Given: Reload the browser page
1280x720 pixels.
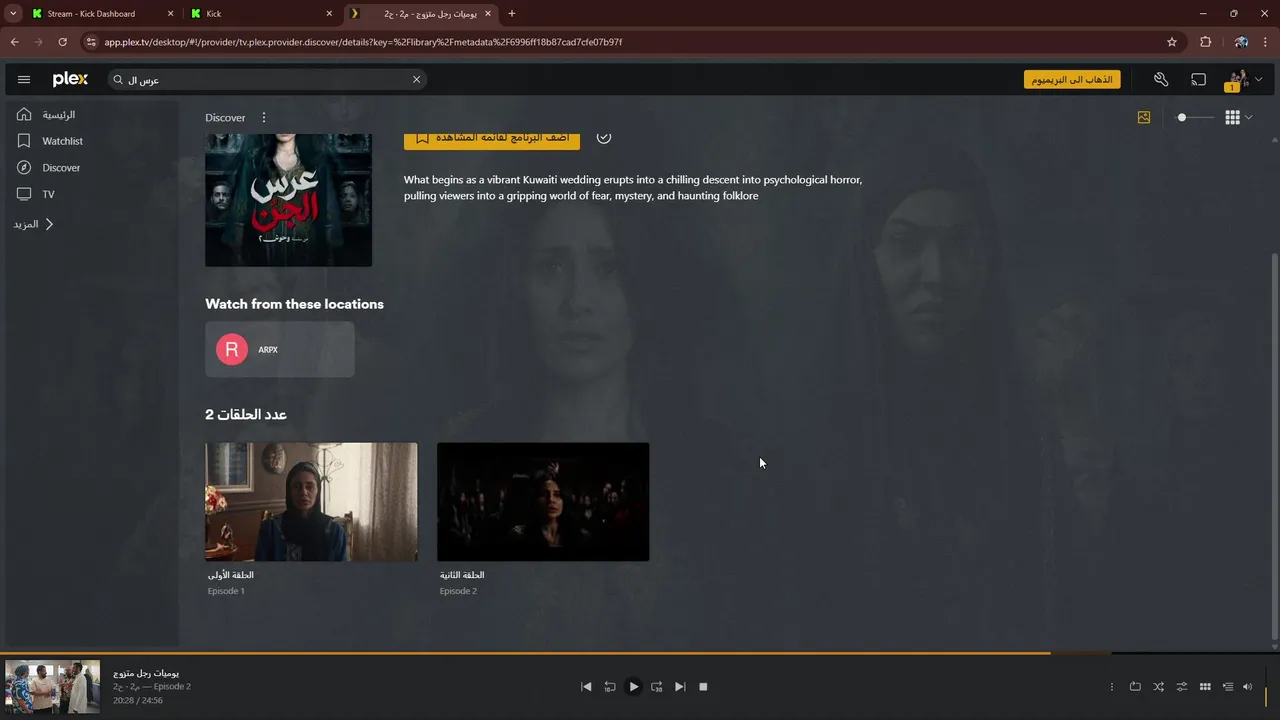Looking at the screenshot, I should 62,42.
